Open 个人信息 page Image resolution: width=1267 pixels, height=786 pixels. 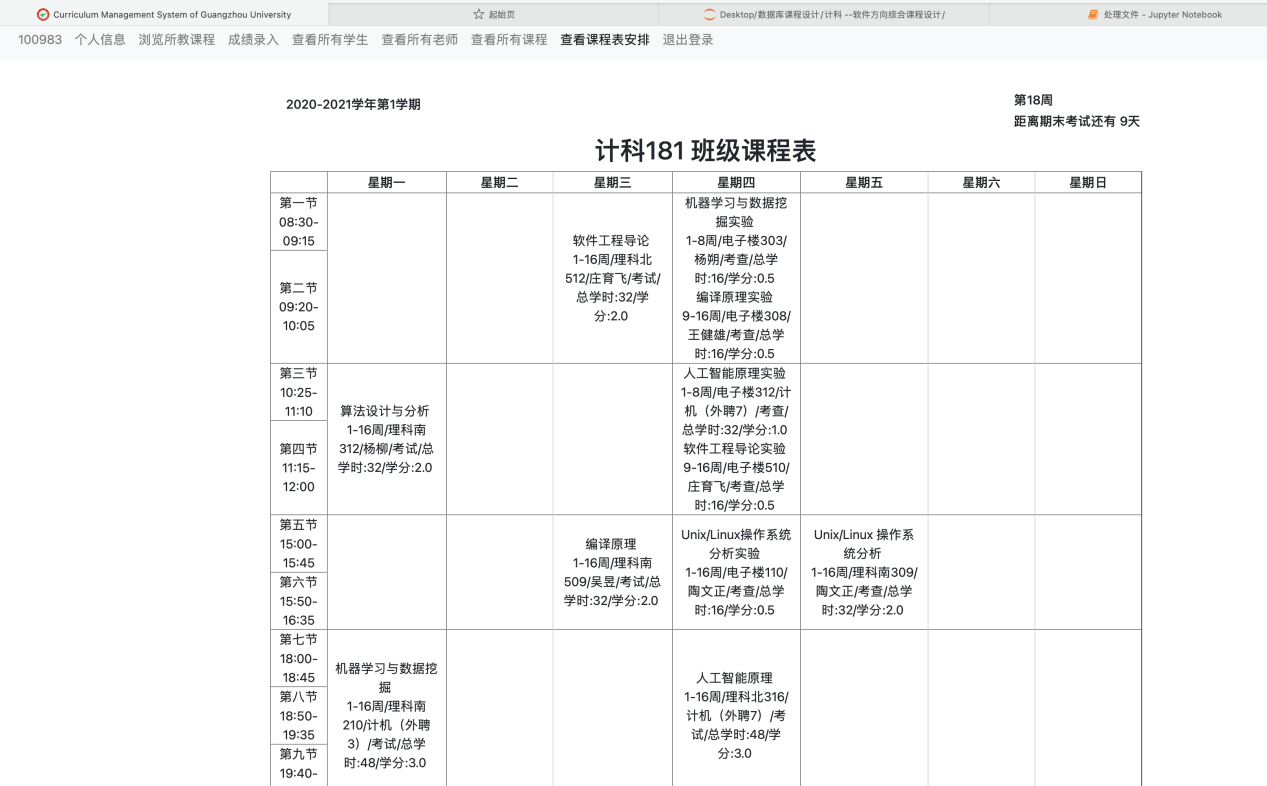point(100,40)
